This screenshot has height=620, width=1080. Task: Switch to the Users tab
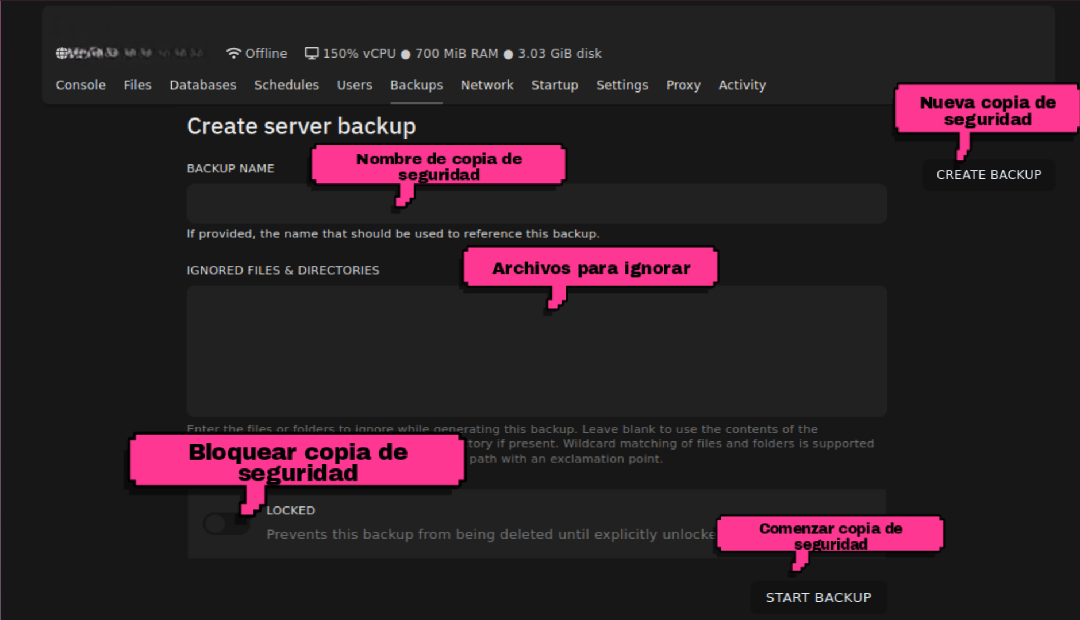click(354, 85)
